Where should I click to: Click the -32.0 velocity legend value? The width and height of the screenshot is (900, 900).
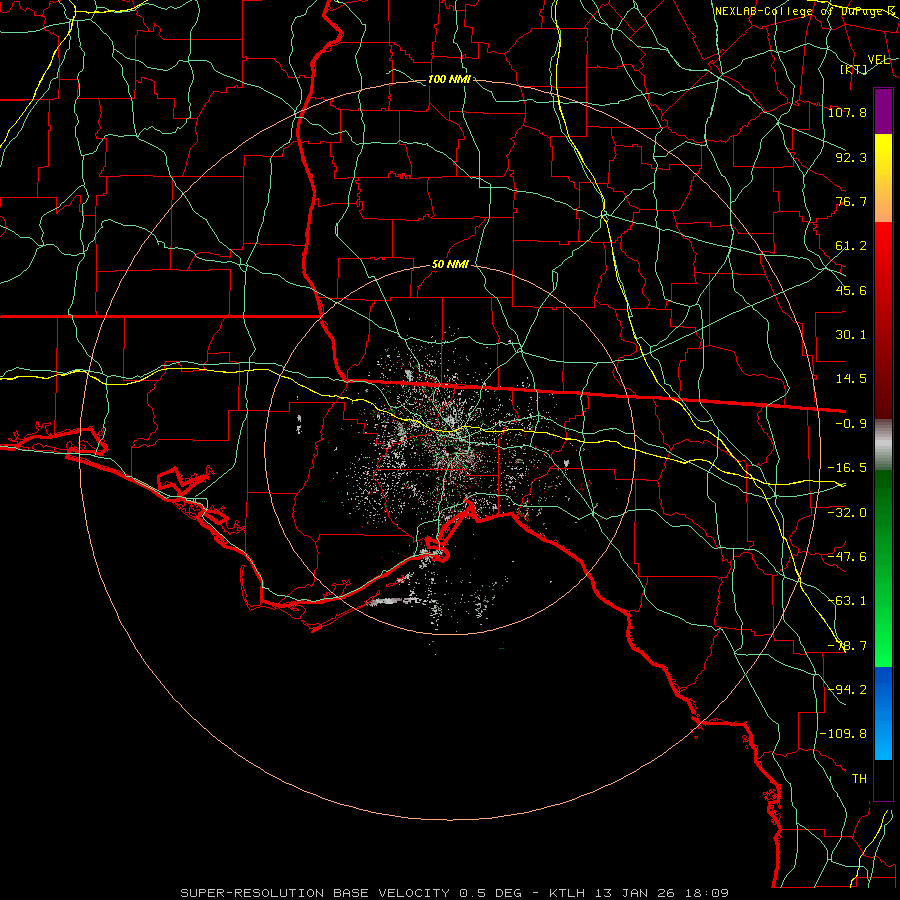847,513
